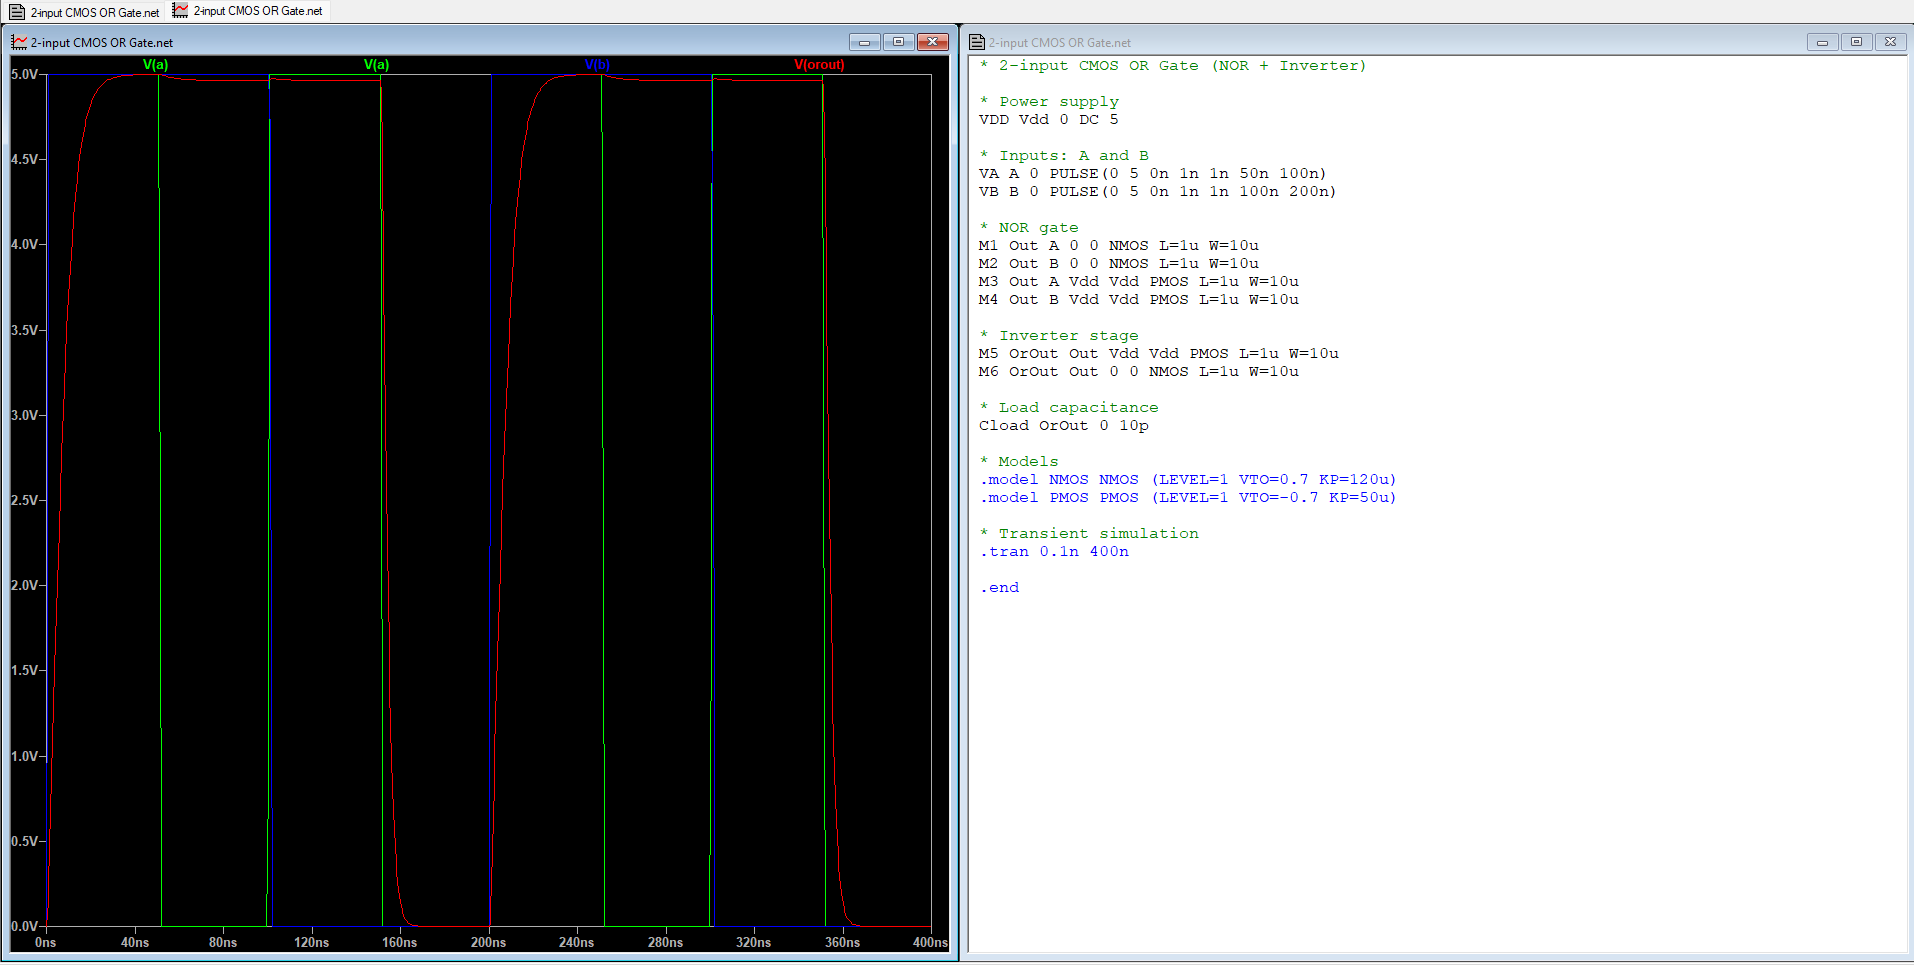
Task: Switch to the waveform plot tab
Action: [248, 11]
